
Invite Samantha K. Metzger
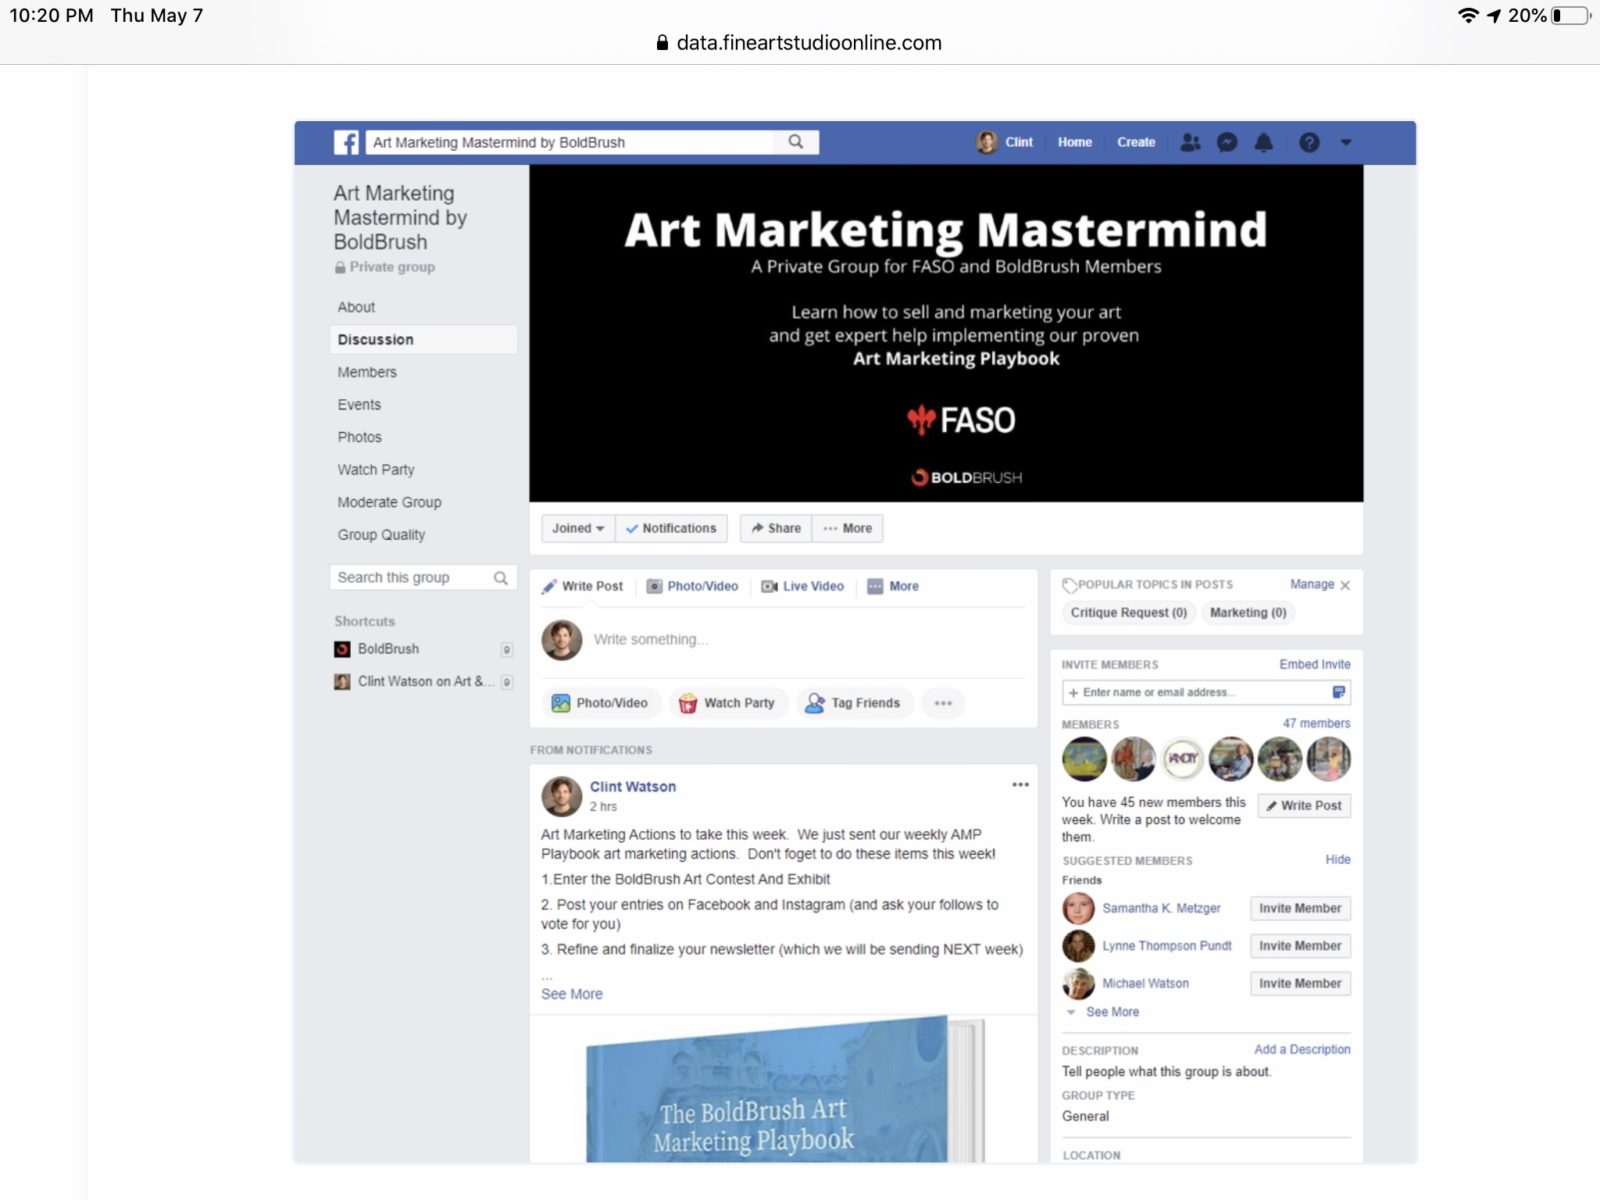(1300, 908)
